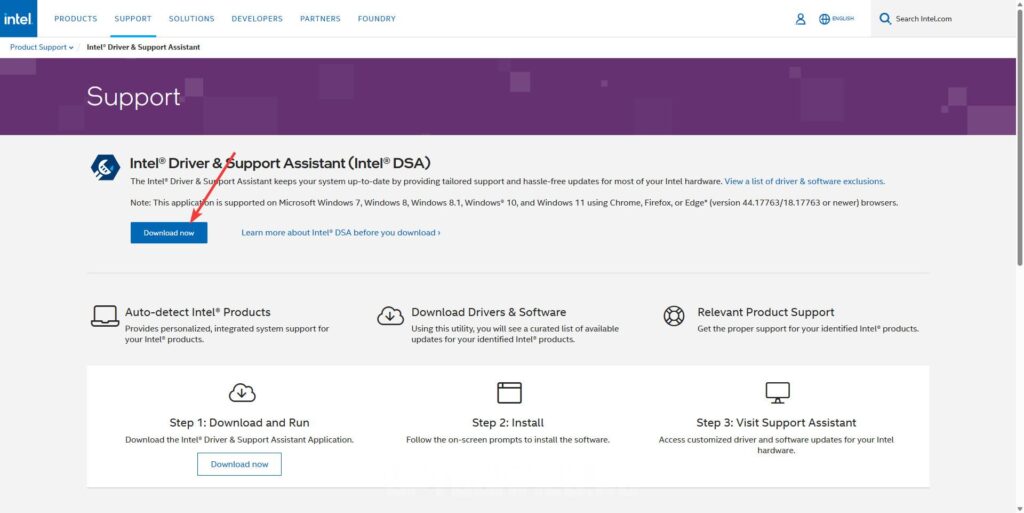Screen dimensions: 1024x513
Task: Open Learn more about Intel DSA link
Action: pos(340,233)
